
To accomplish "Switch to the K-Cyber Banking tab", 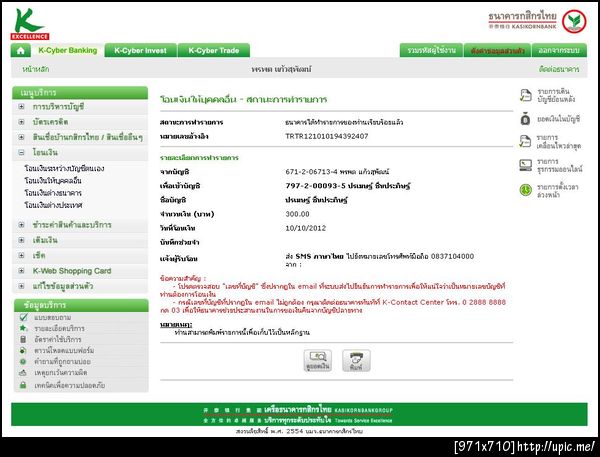I will tap(68, 51).
